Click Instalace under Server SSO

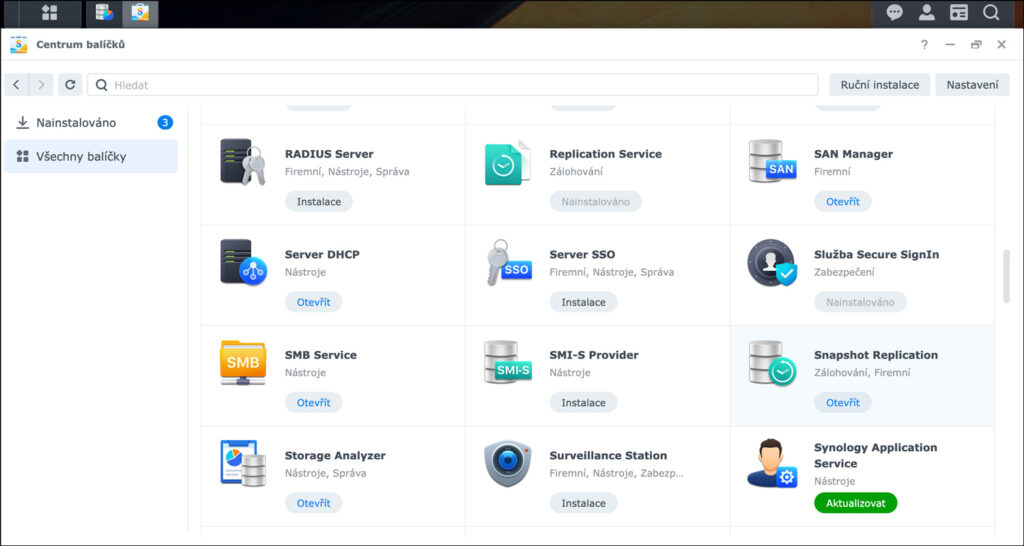pos(583,302)
